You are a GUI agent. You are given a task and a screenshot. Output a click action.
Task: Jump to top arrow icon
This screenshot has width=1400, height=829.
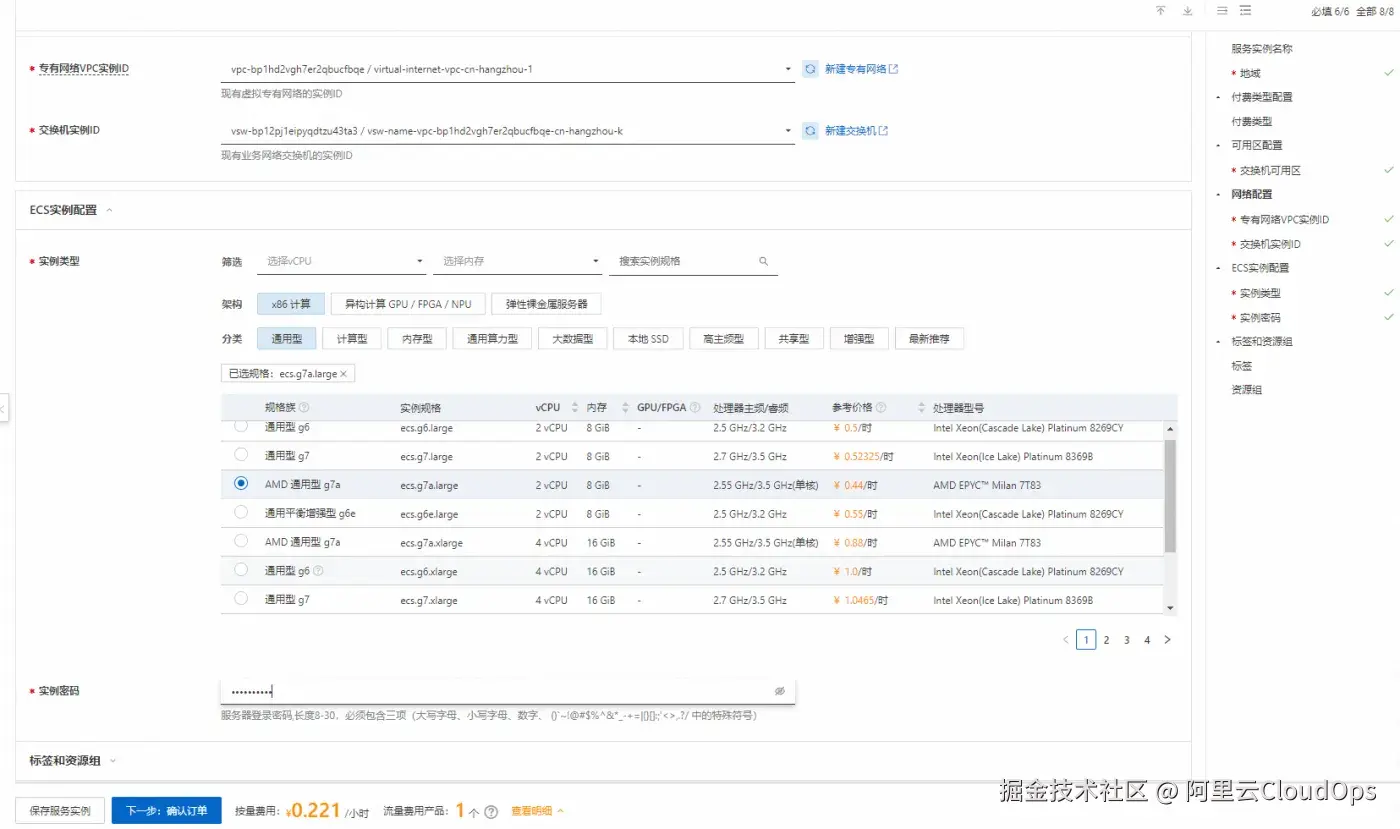[1161, 11]
